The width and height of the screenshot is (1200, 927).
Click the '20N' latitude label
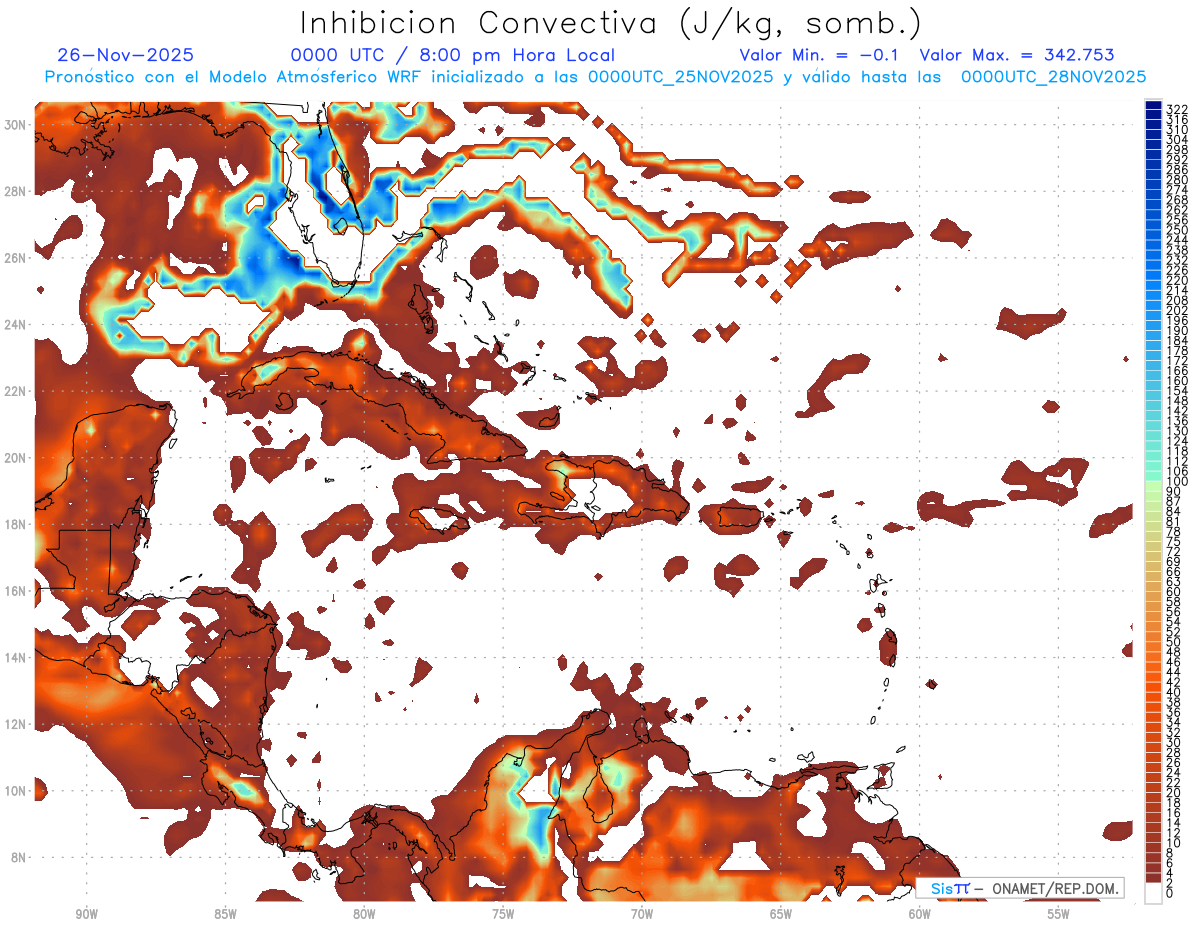point(16,457)
